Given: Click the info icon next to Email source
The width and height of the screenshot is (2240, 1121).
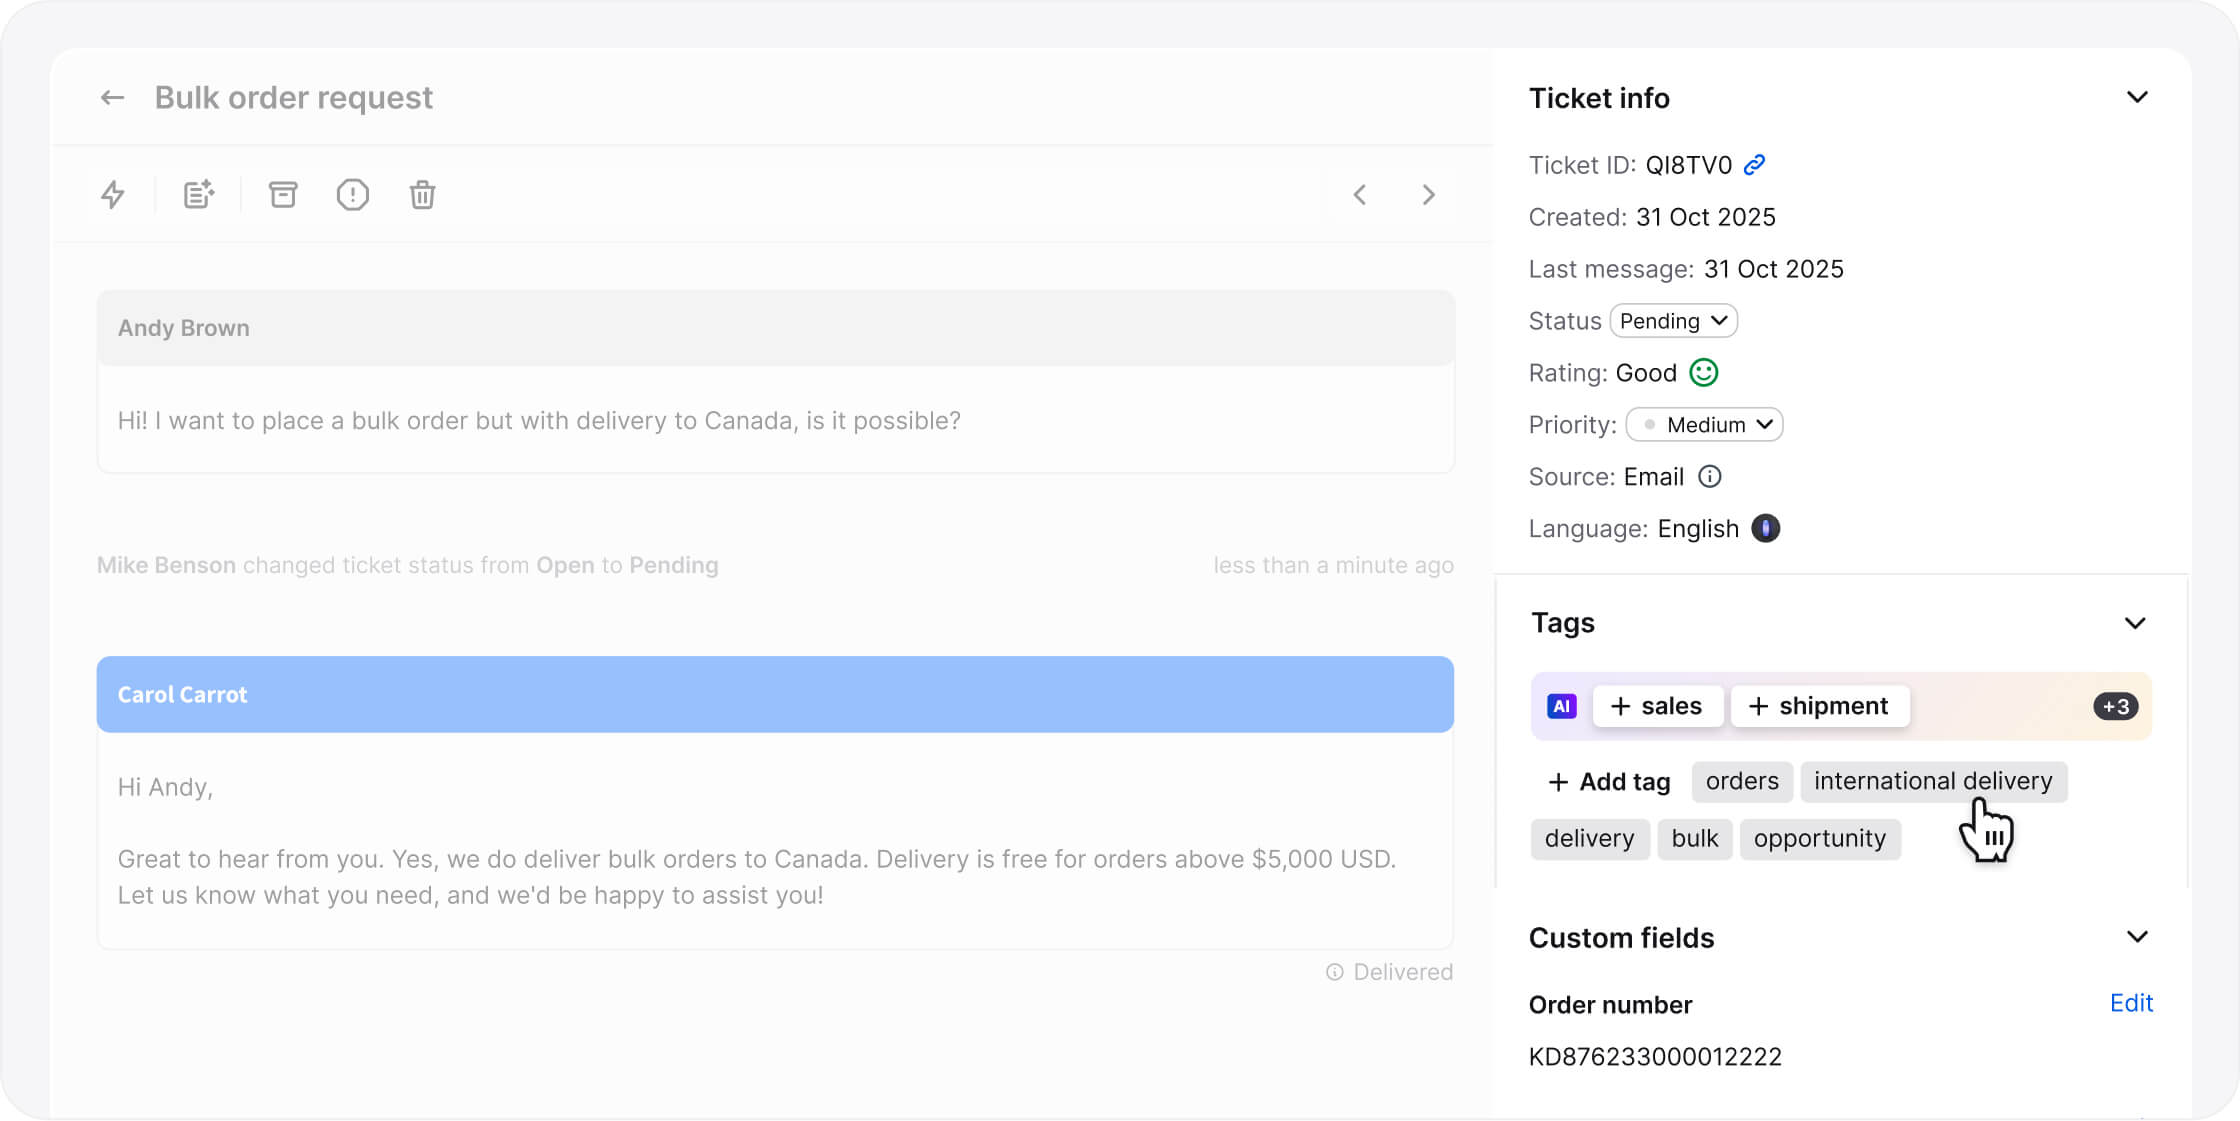Looking at the screenshot, I should (x=1710, y=476).
